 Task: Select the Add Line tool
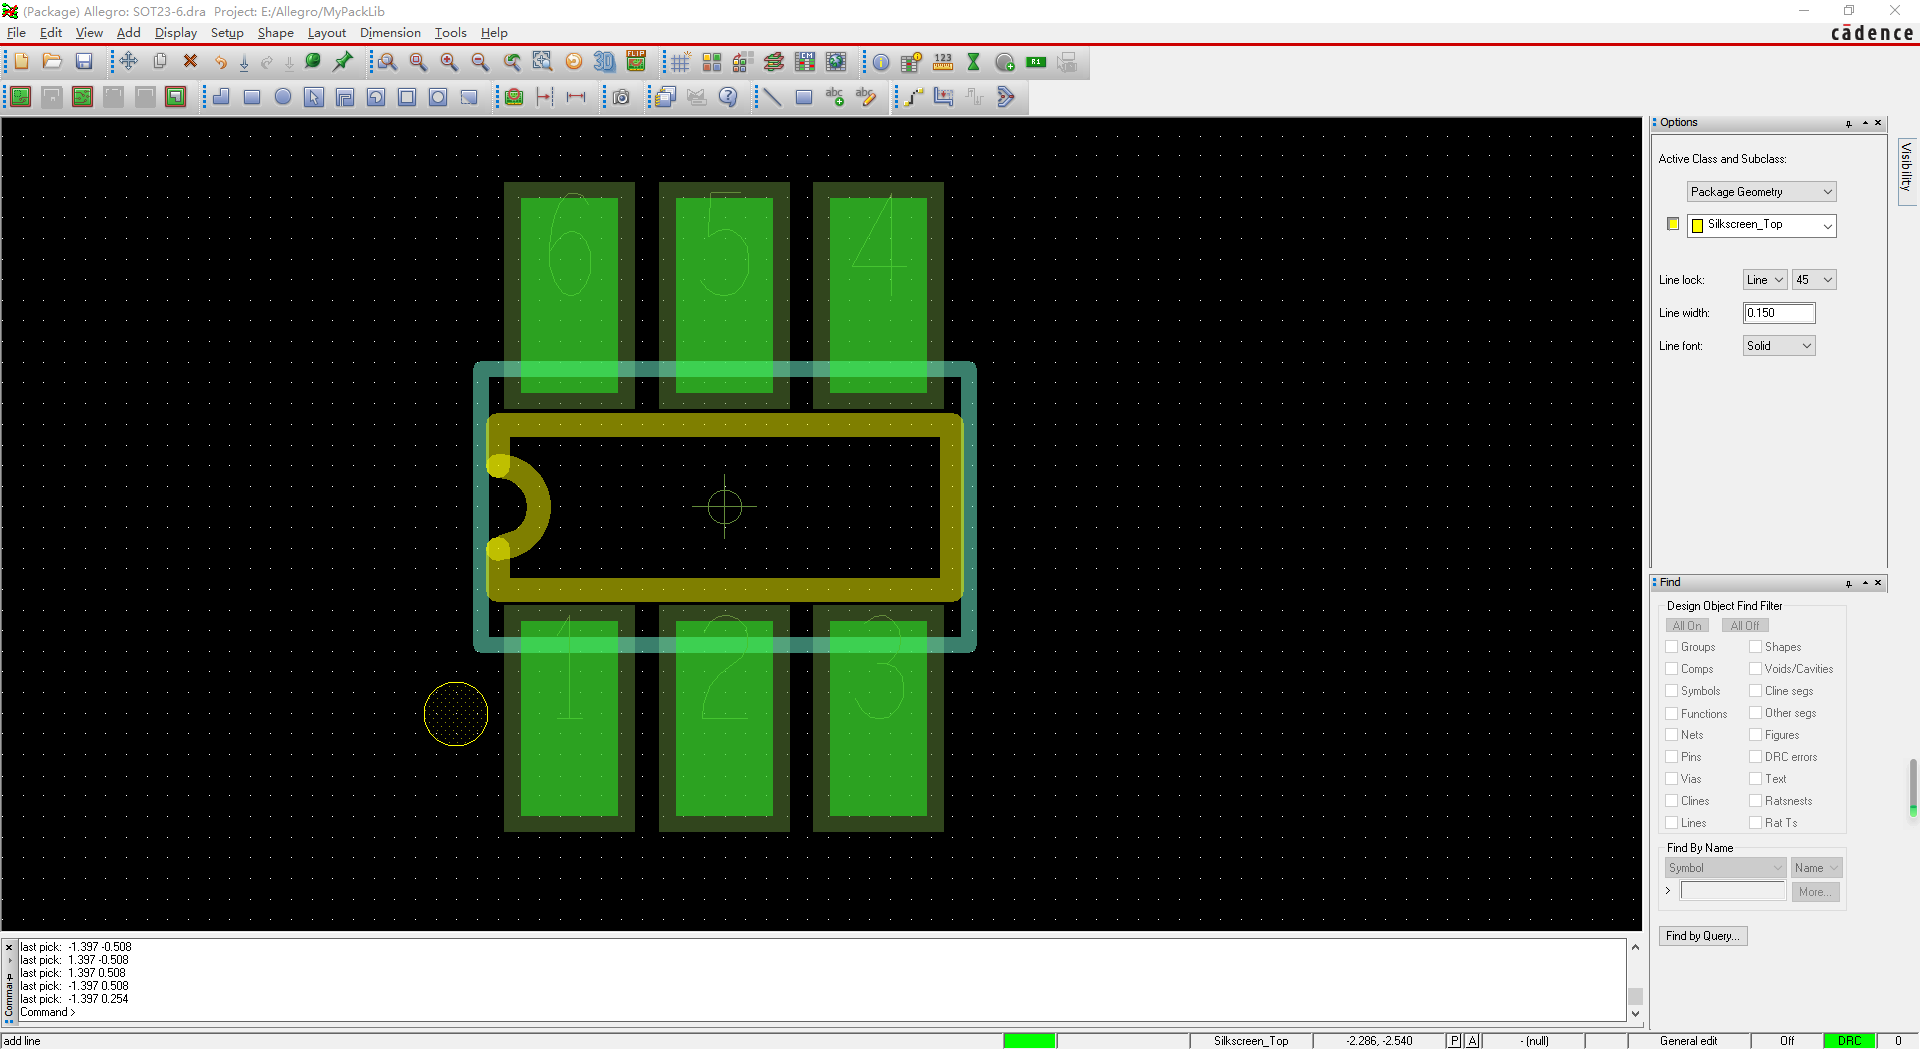pyautogui.click(x=772, y=97)
